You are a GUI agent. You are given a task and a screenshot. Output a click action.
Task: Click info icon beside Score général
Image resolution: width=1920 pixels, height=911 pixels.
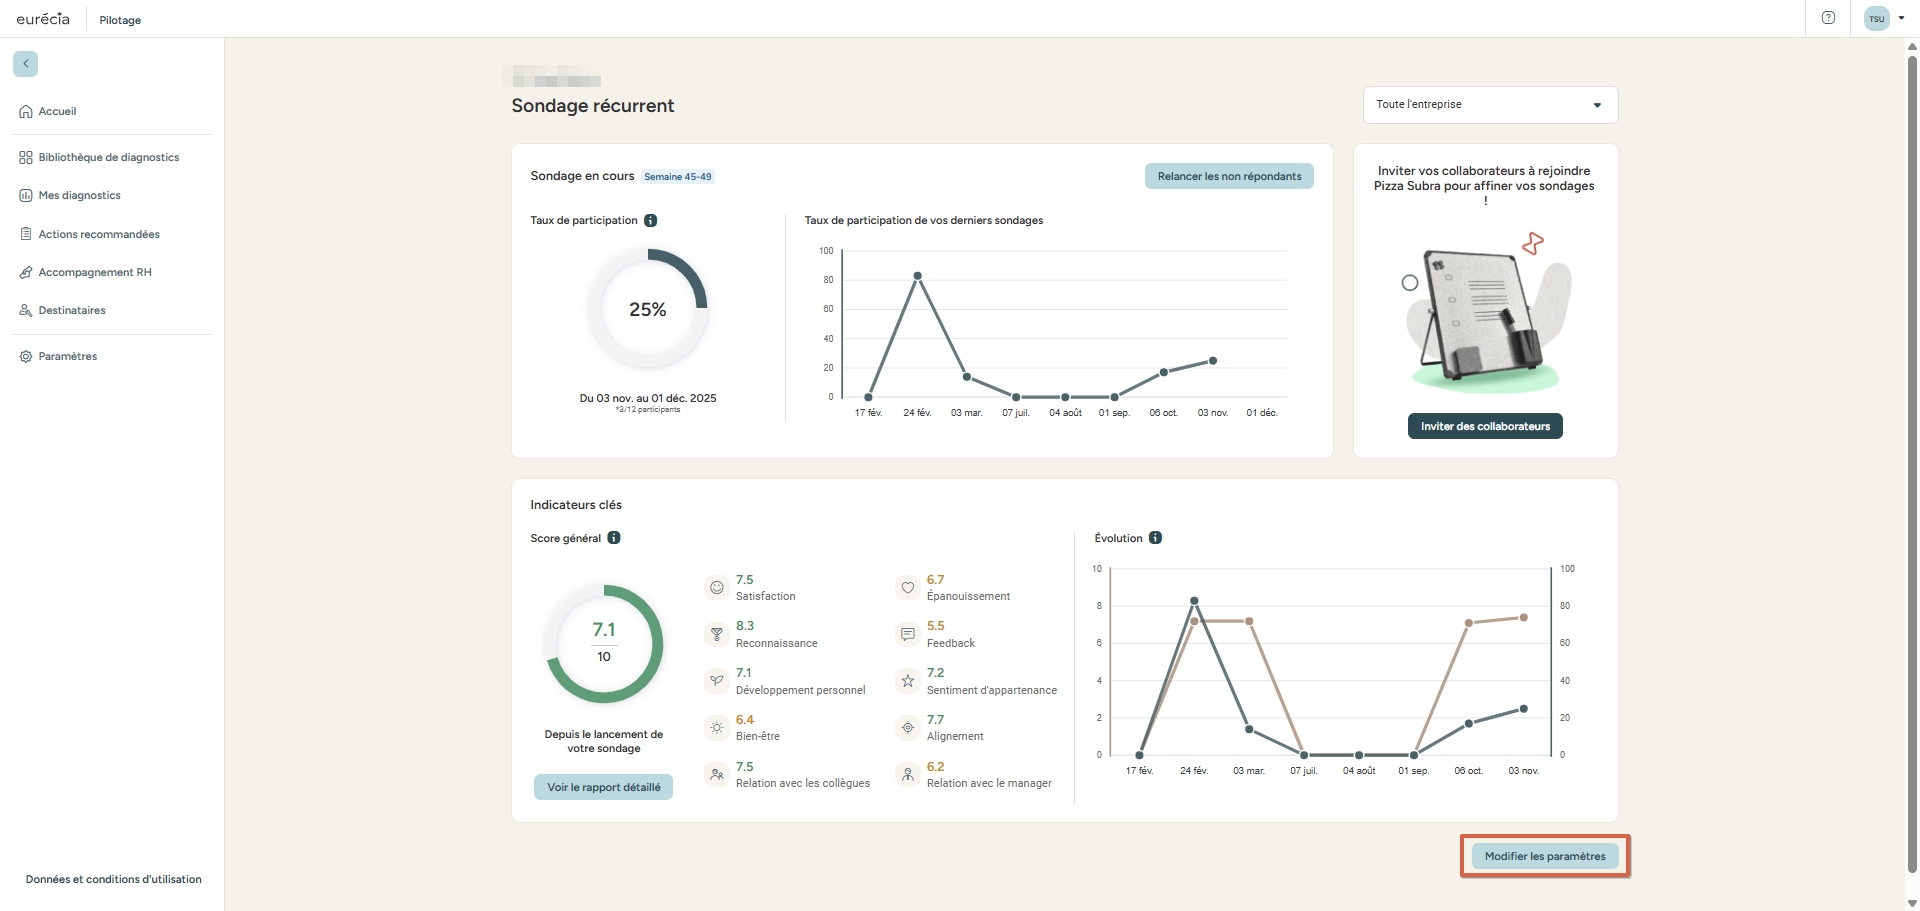coord(614,538)
